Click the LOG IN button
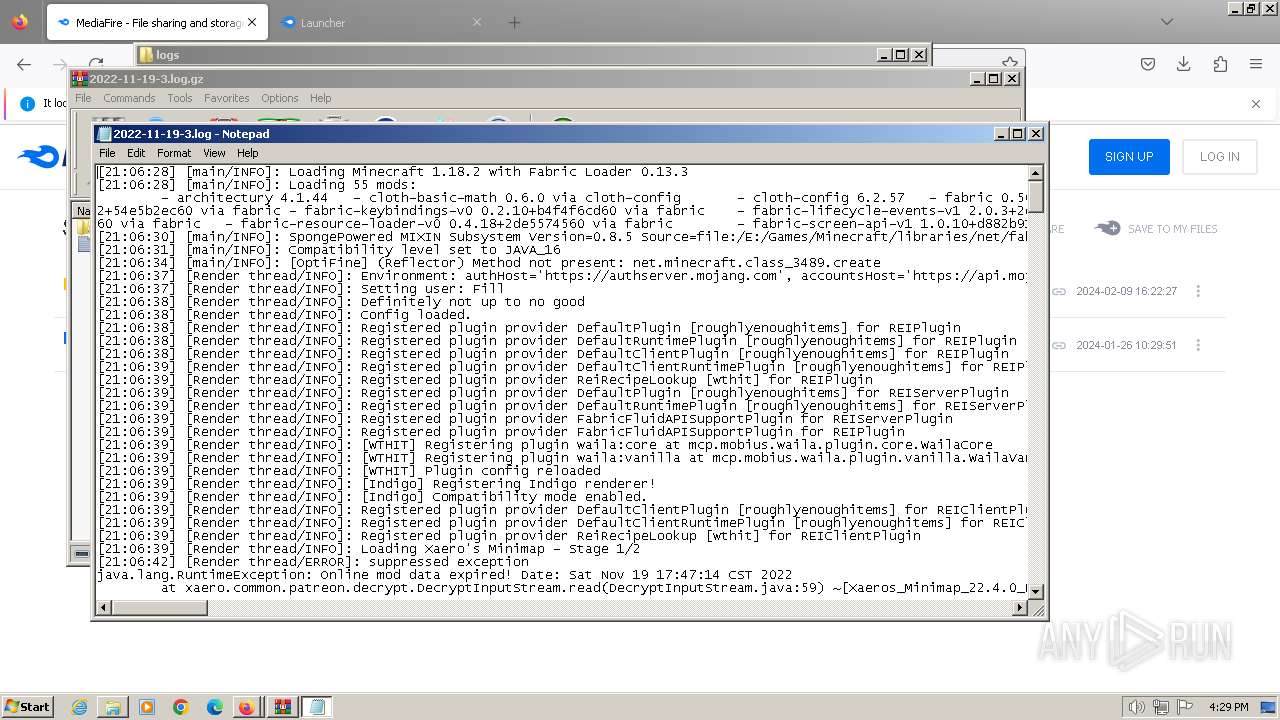This screenshot has width=1280, height=720. tap(1220, 157)
